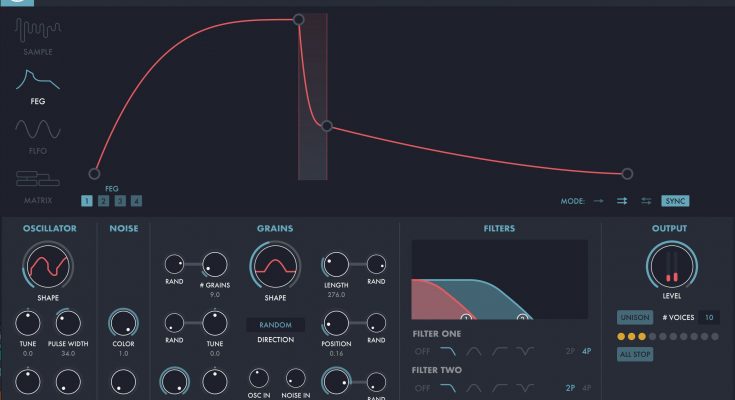This screenshot has height=400, width=735.
Task: Choose notch shape for Filter Two
Action: (526, 388)
